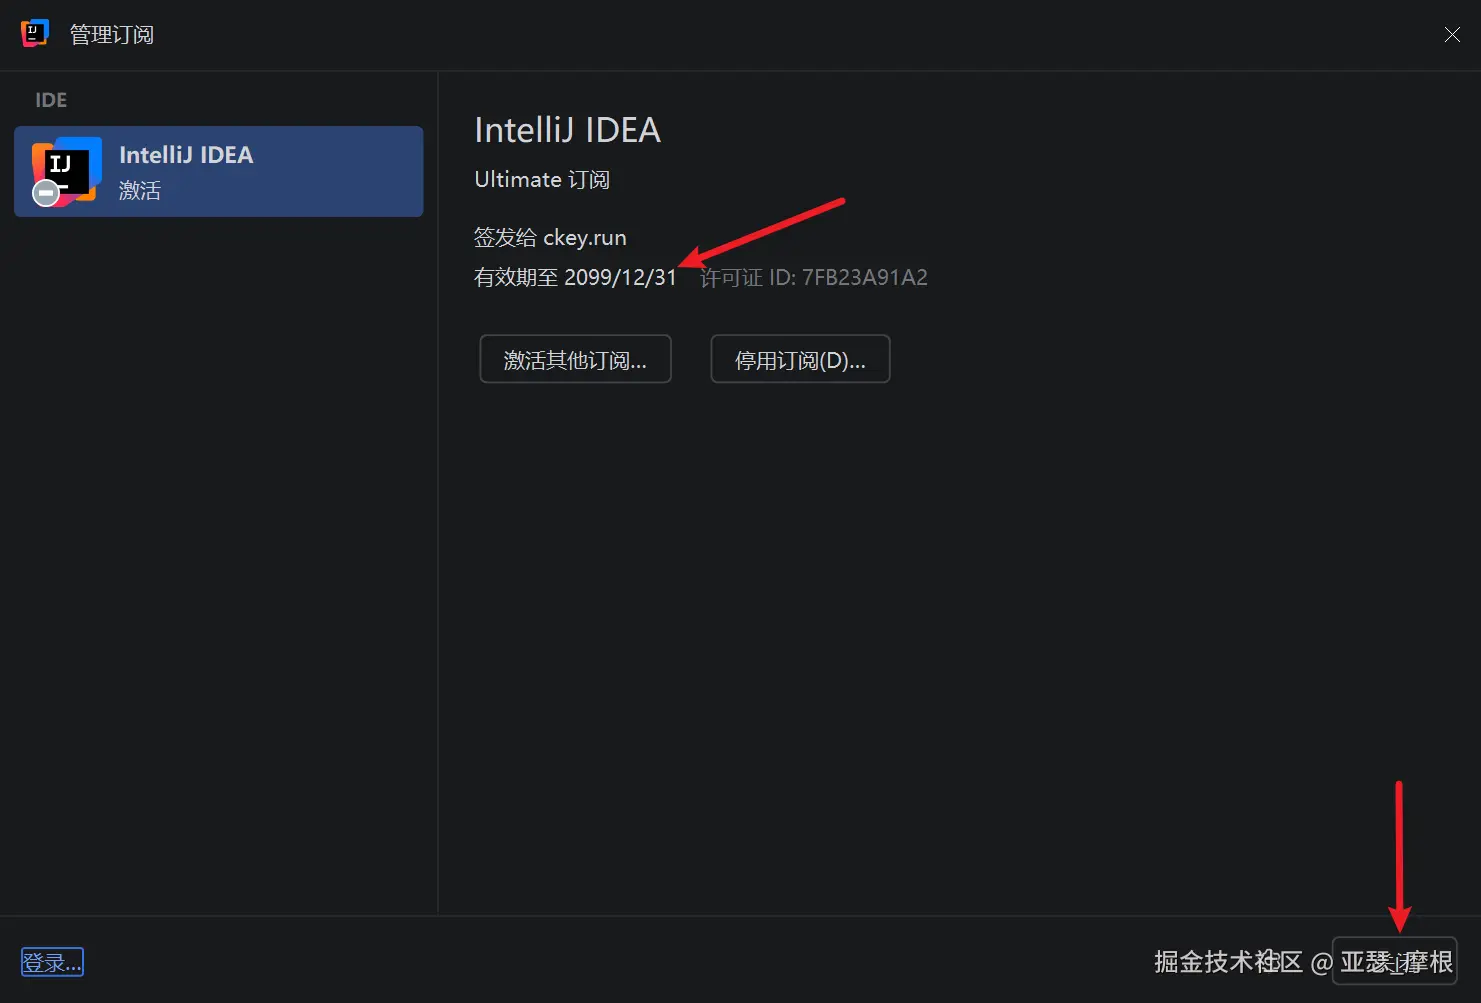Click the 许可证 ID: 7FB23A91A2 text
Screen dimensions: 1481x1003
click(814, 278)
